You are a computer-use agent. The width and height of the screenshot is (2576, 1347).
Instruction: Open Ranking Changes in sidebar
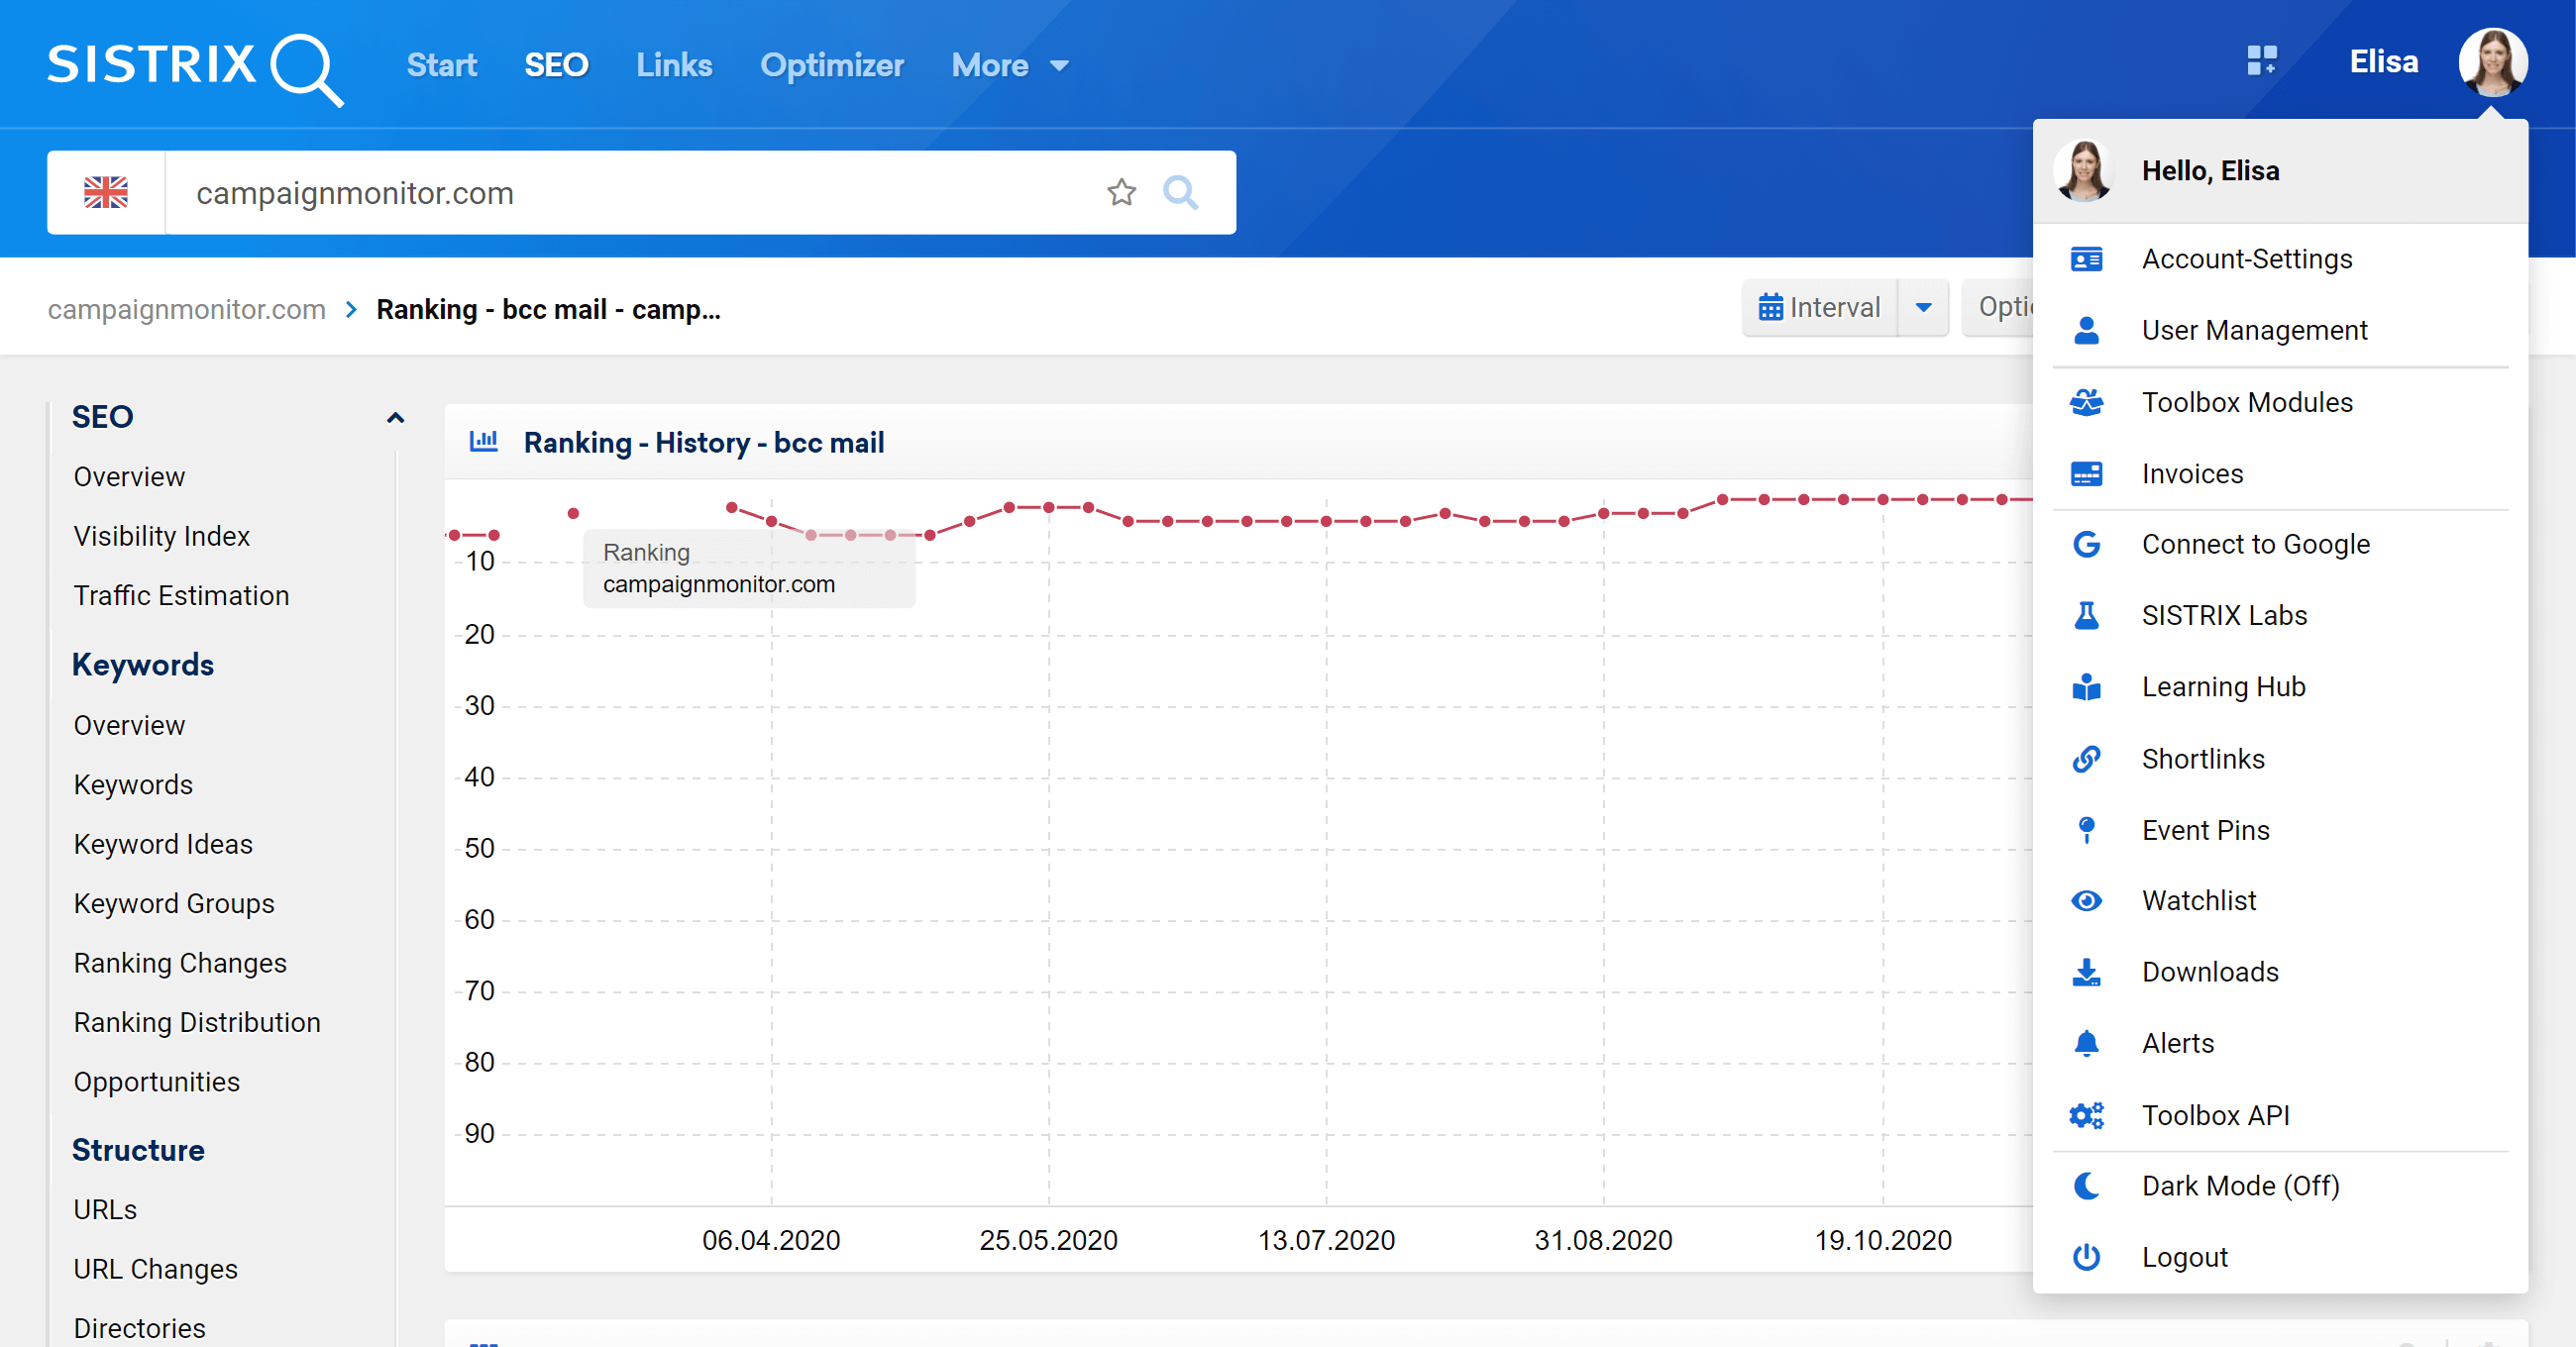pyautogui.click(x=180, y=964)
